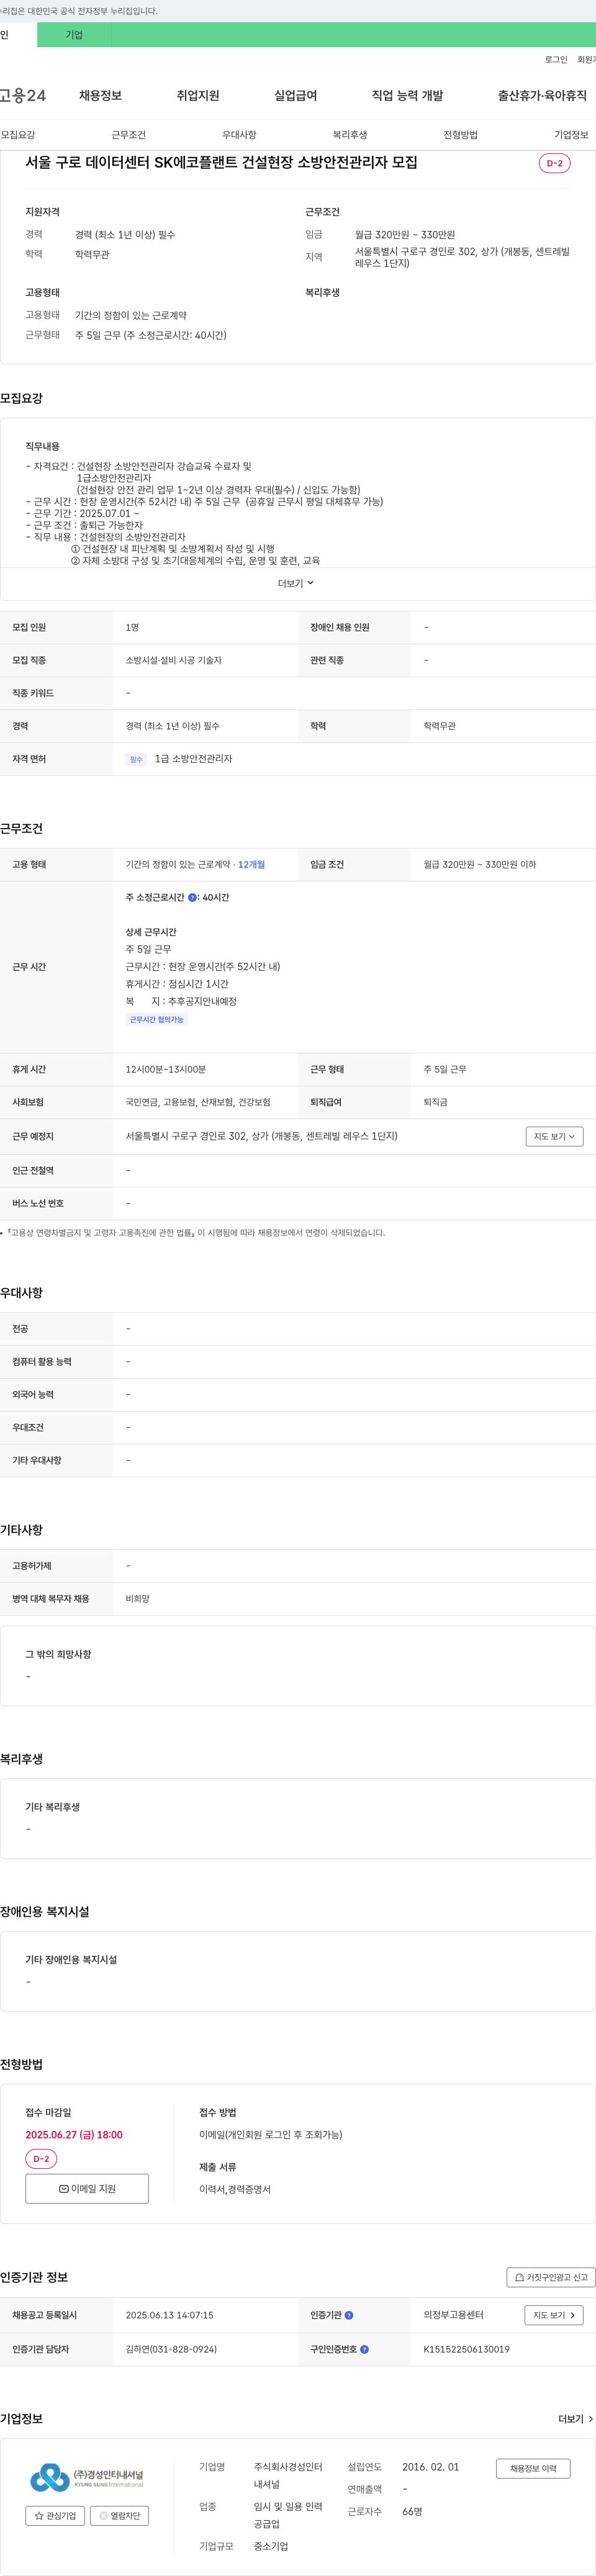Open 지도 보기 for 의정부고용센터
Viewport: 596px width, 2576px height.
pos(554,2315)
